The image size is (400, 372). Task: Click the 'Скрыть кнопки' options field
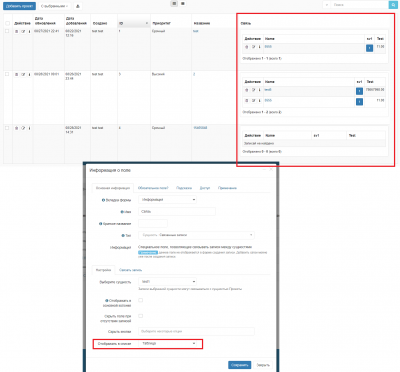click(196, 331)
